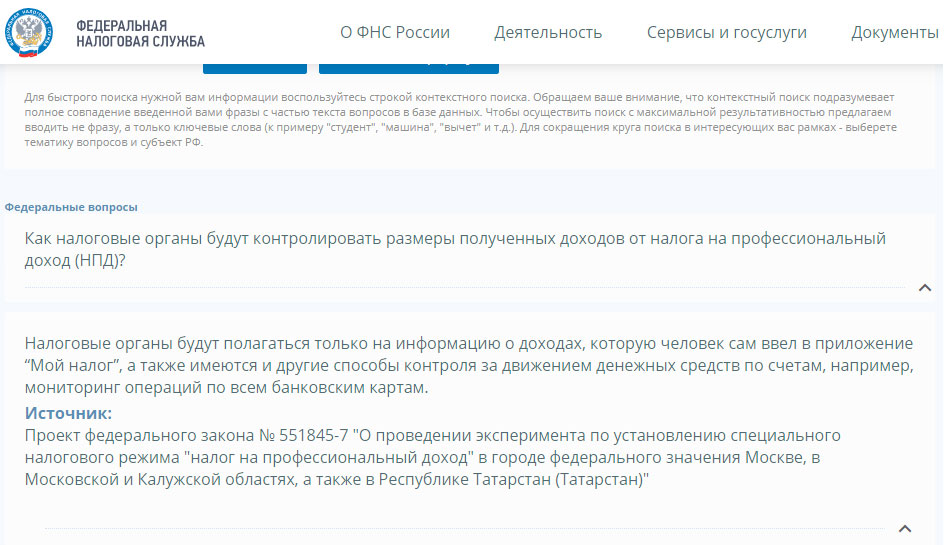945x545 pixels.
Task: Collapse the question about НПД income control
Action: (x=925, y=288)
